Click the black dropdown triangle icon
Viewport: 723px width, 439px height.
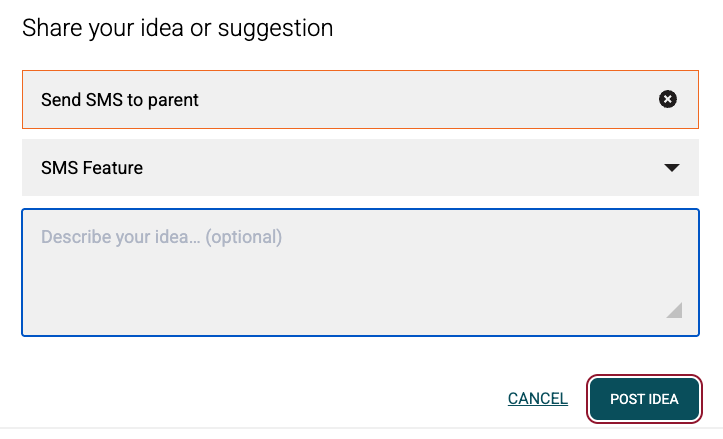click(672, 168)
